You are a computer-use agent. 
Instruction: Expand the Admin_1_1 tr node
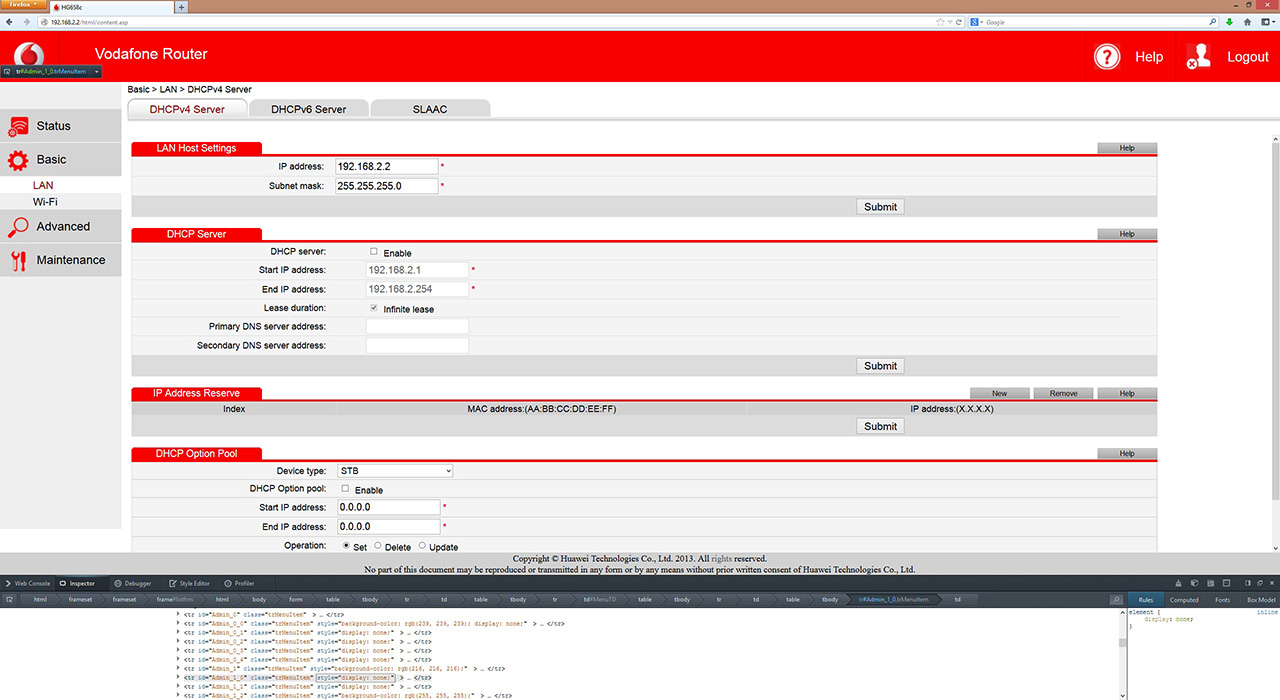pos(178,686)
